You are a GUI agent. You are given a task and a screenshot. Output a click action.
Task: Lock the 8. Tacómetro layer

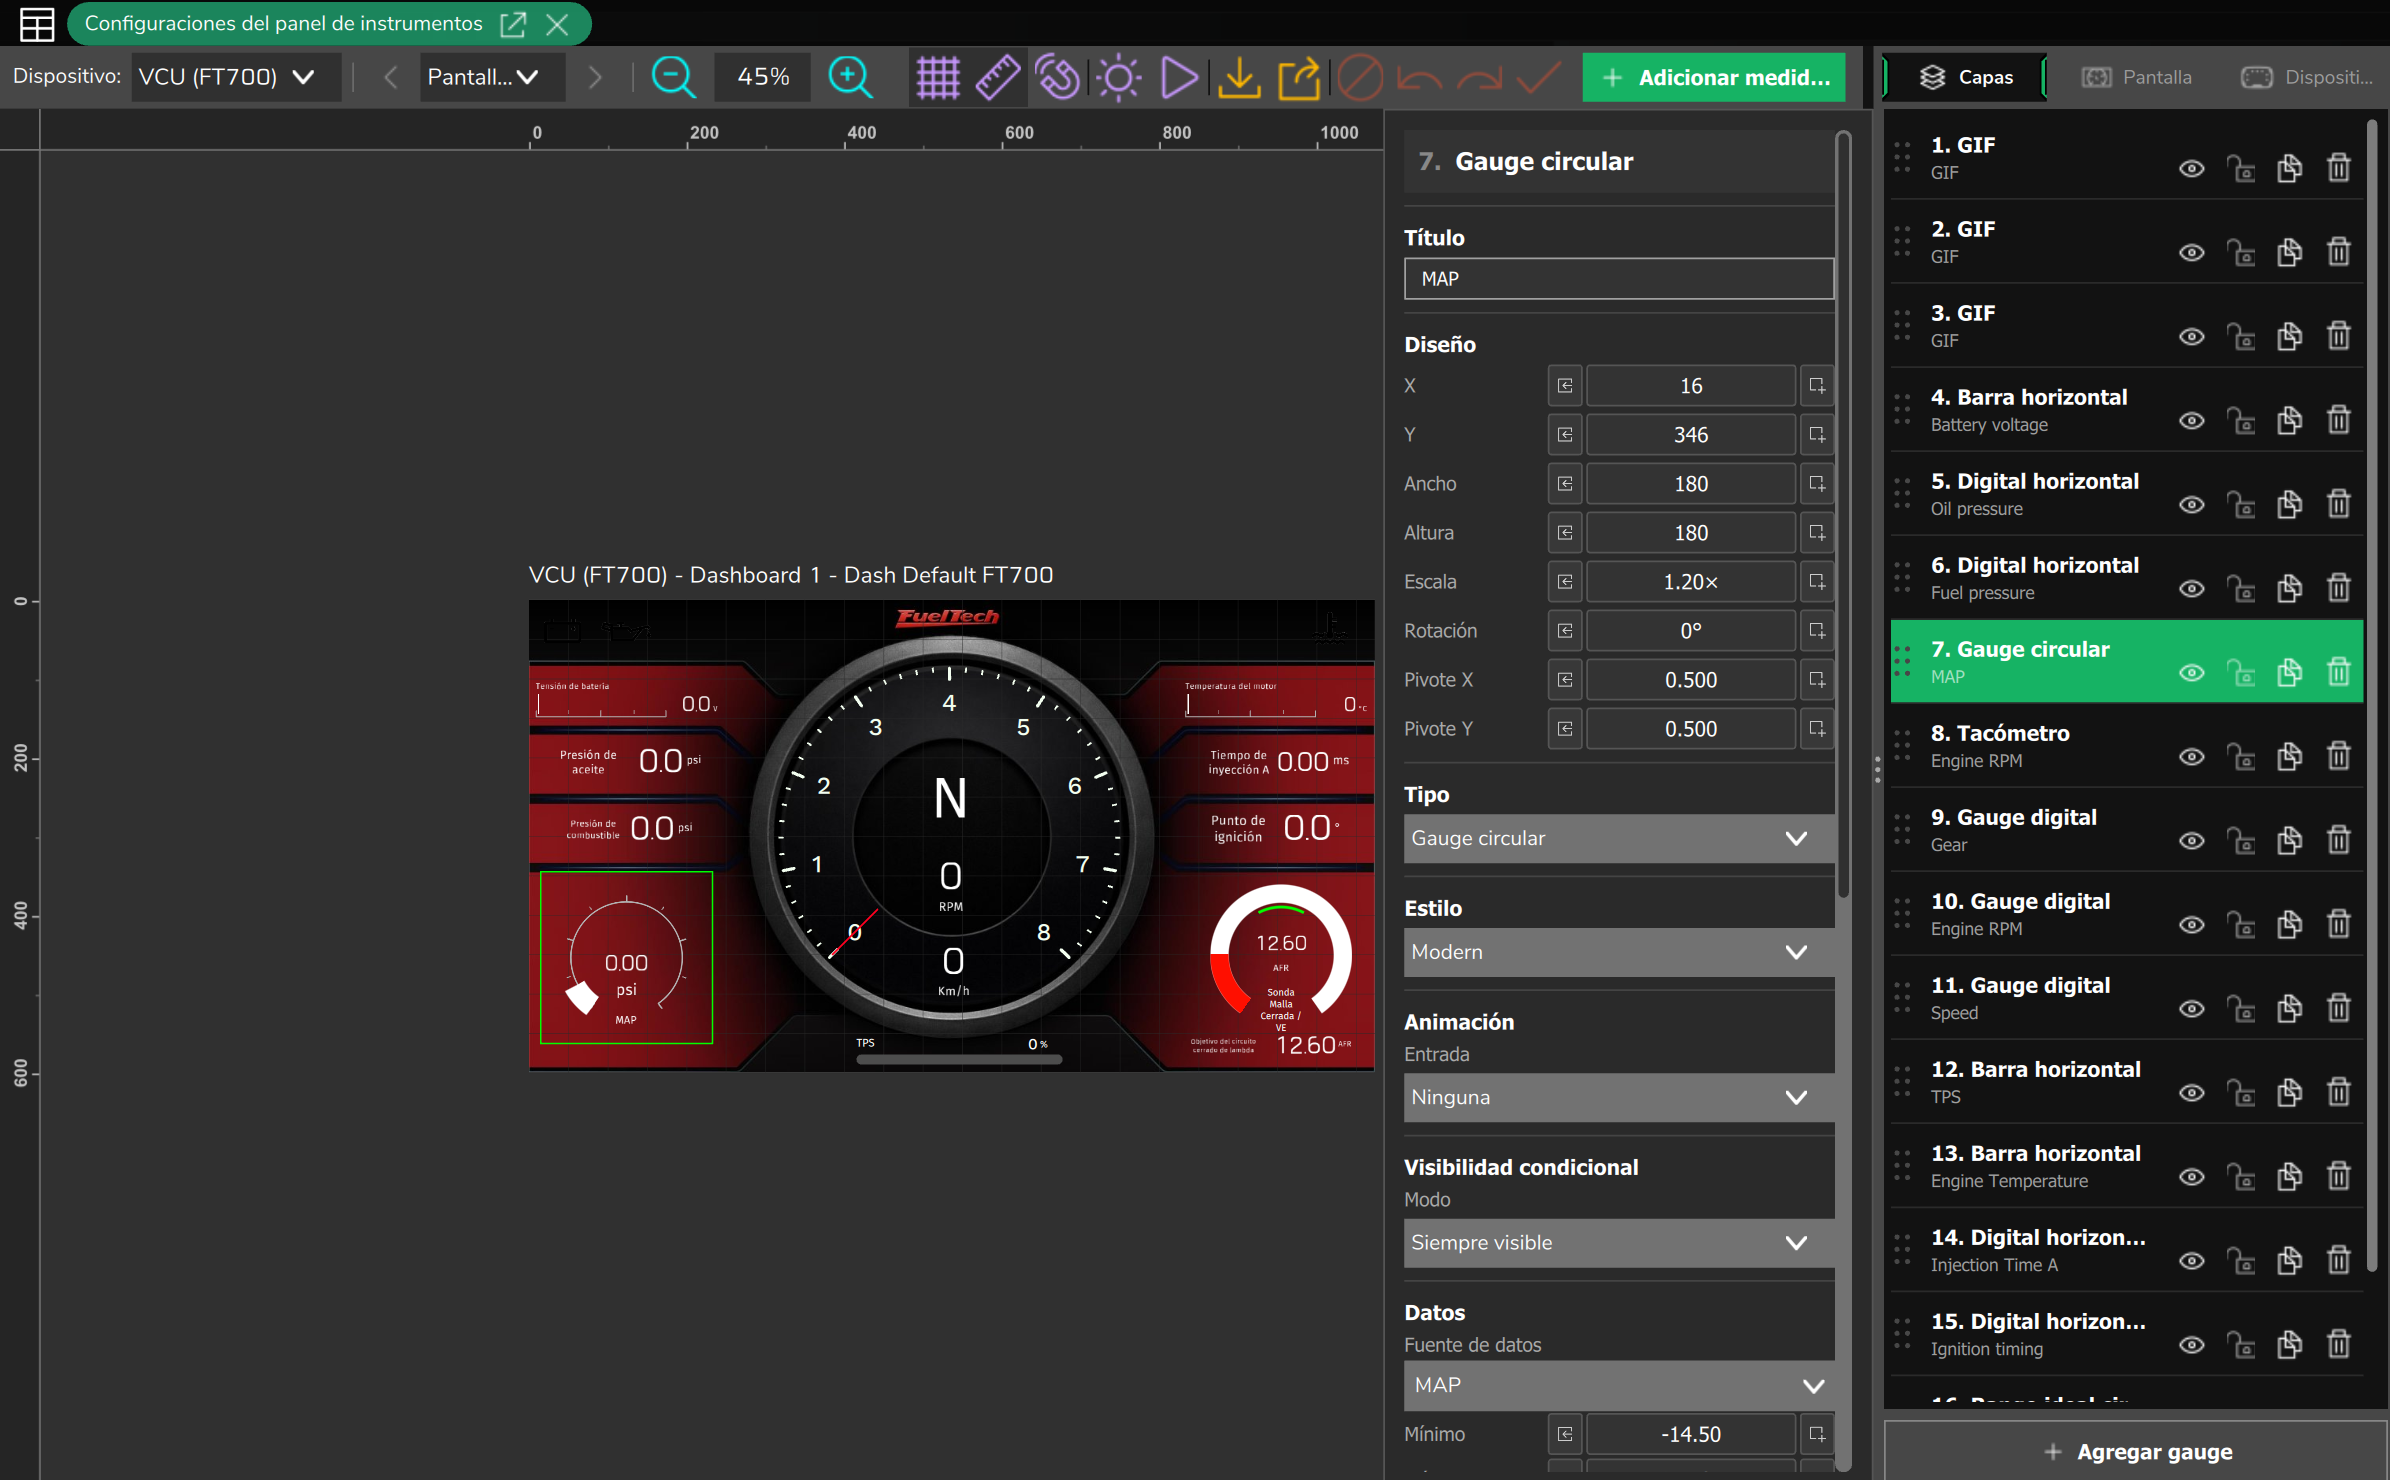[x=2241, y=757]
